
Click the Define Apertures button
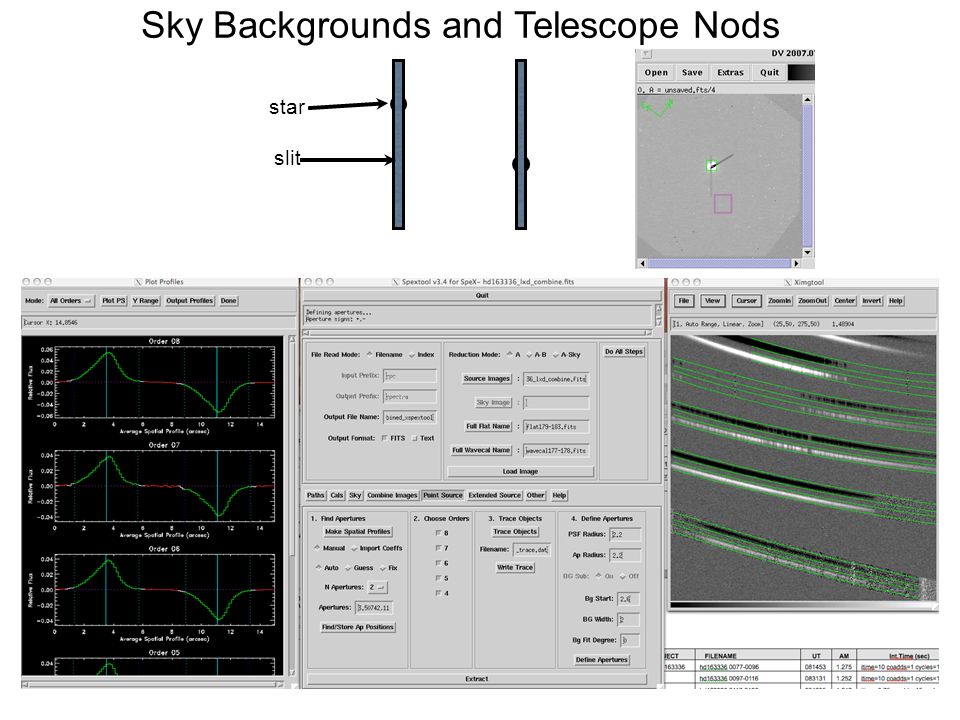click(601, 660)
